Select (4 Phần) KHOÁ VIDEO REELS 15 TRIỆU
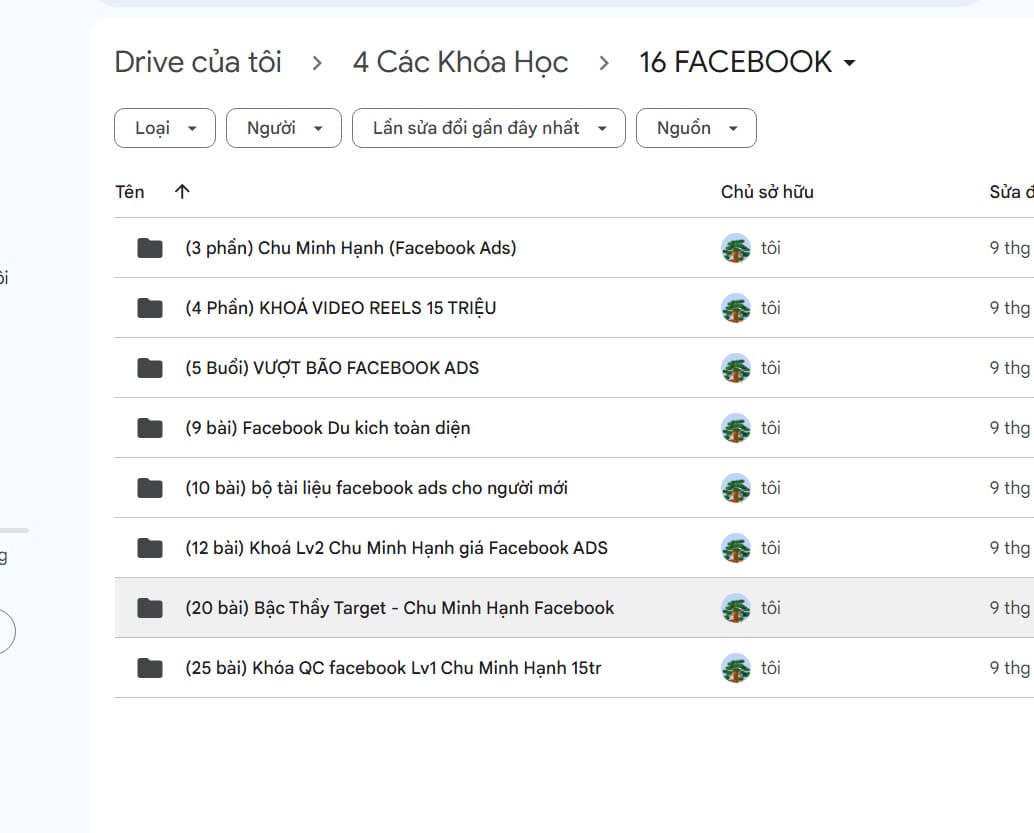Image resolution: width=1034 pixels, height=833 pixels. point(340,308)
